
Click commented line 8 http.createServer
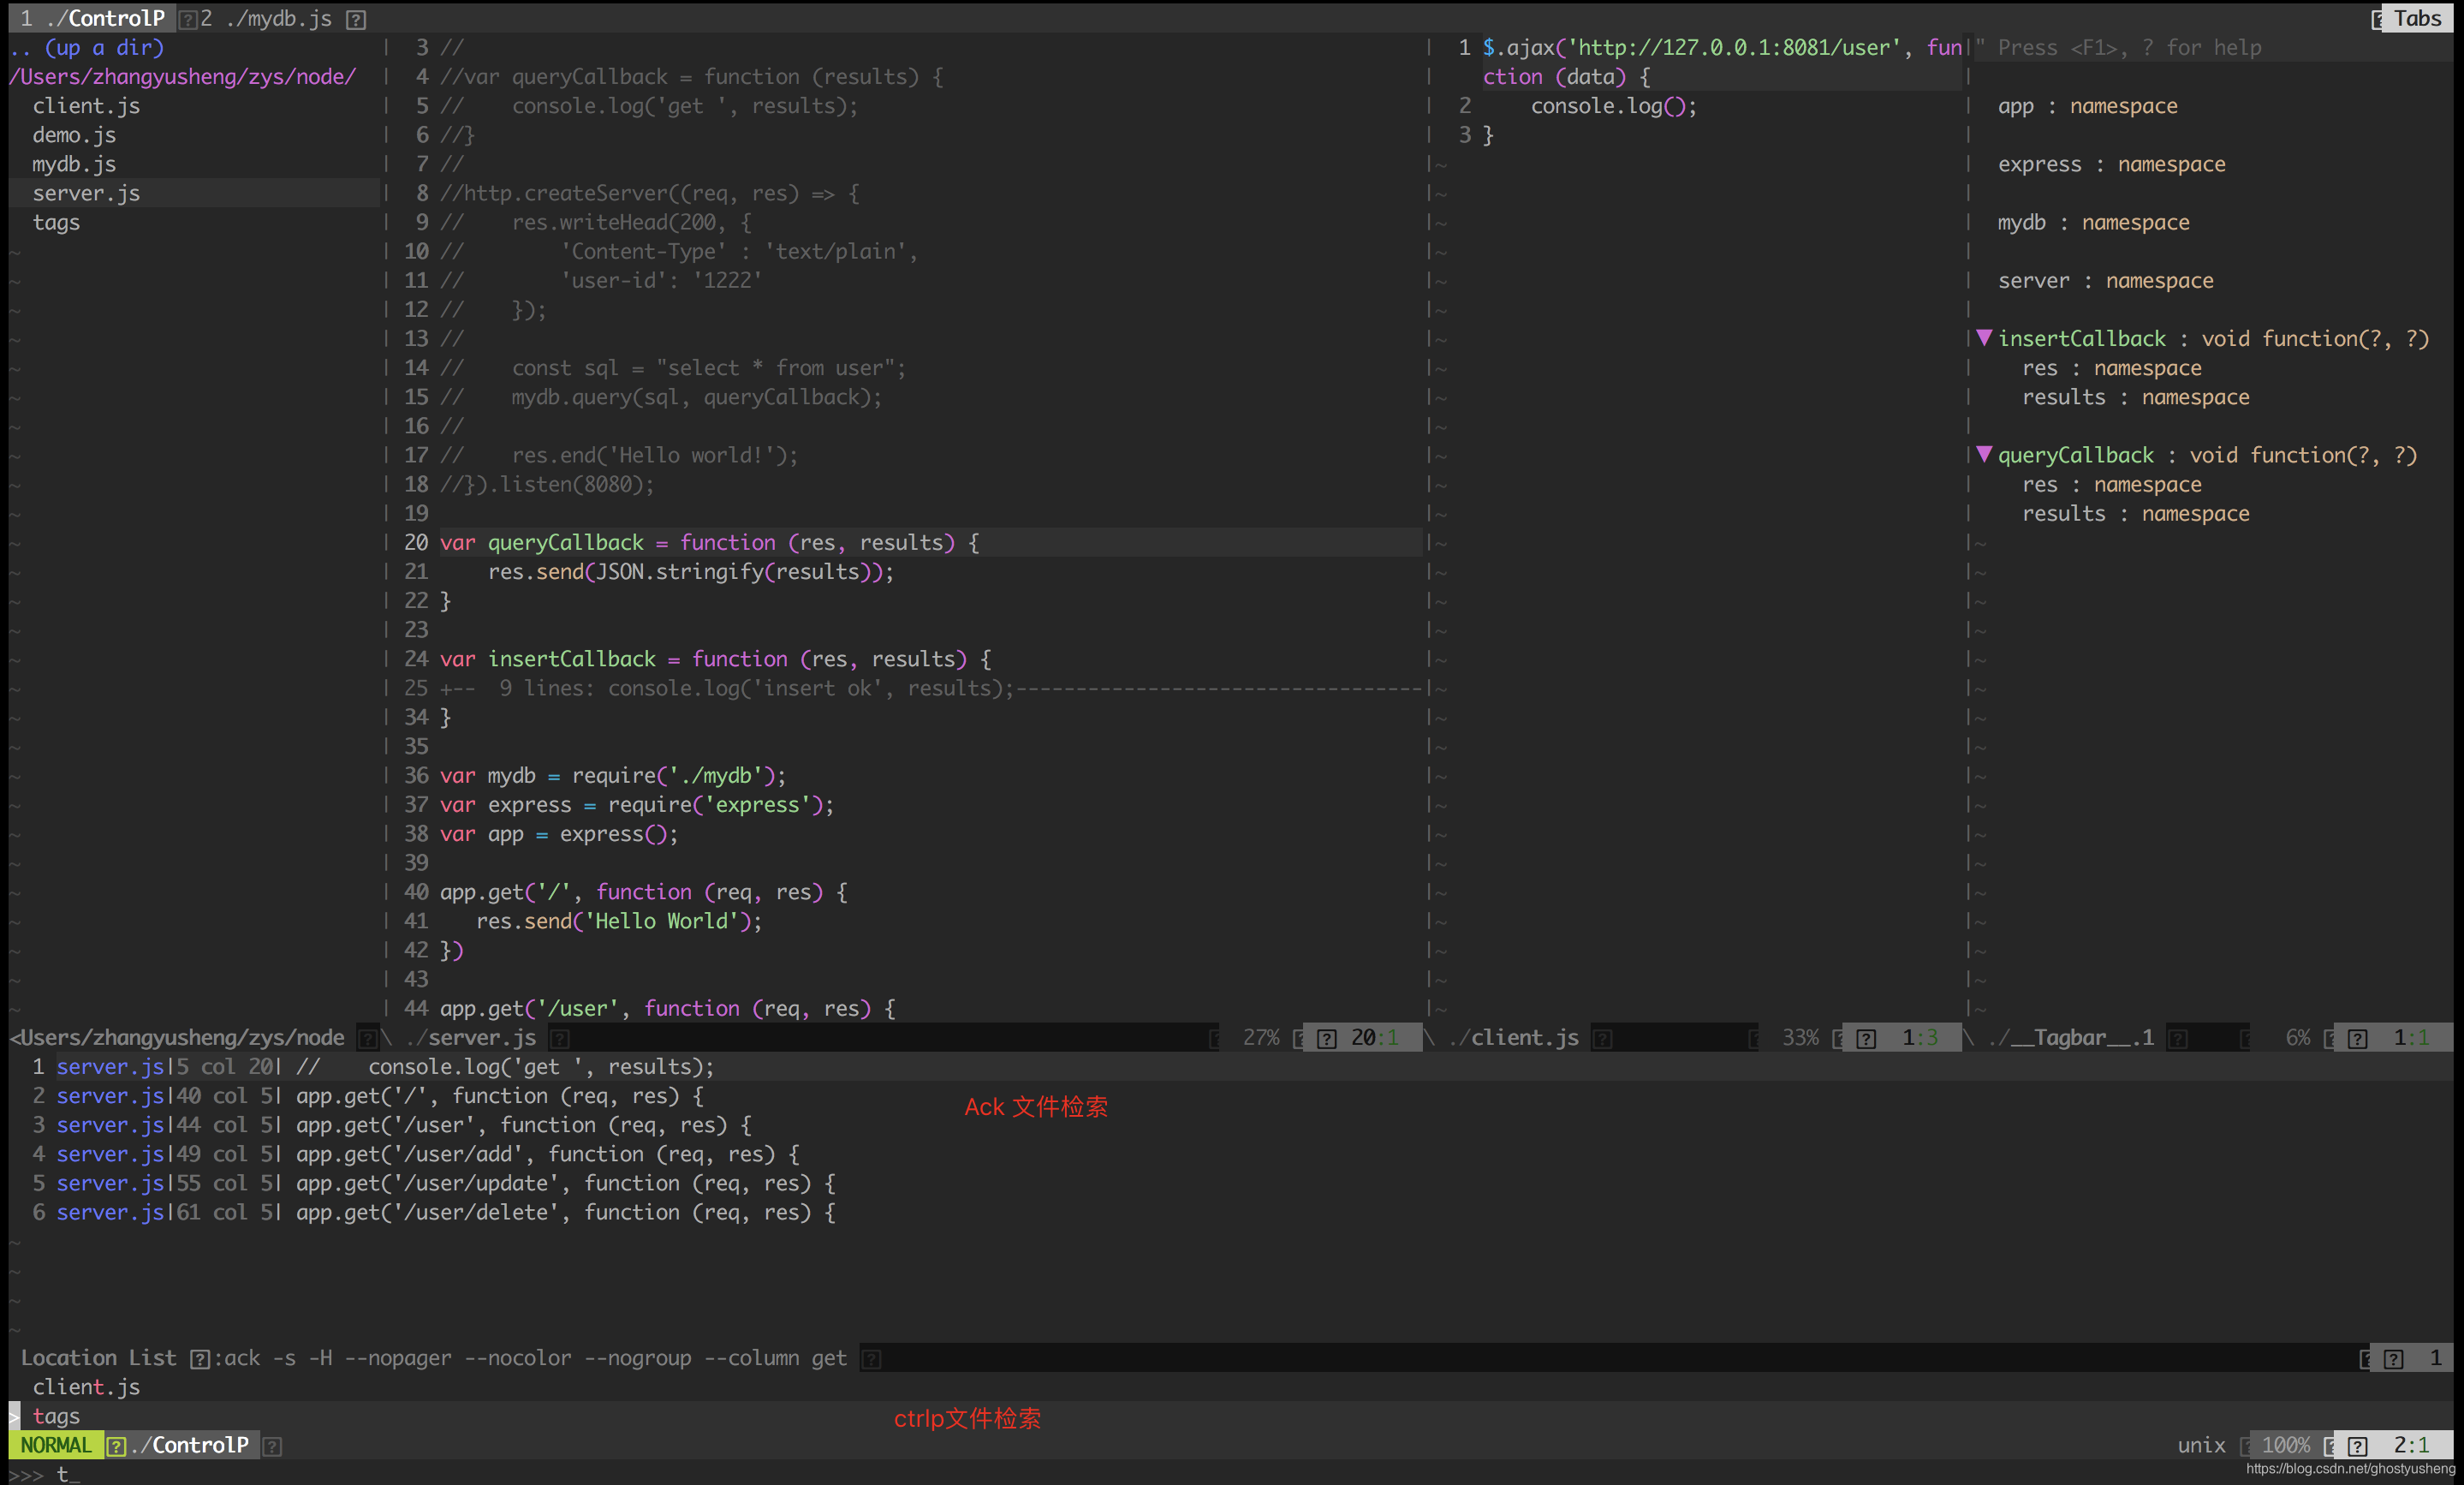pyautogui.click(x=649, y=193)
